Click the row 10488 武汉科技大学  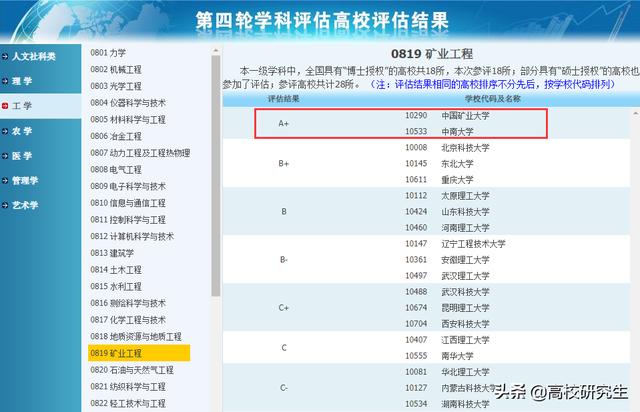447,292
